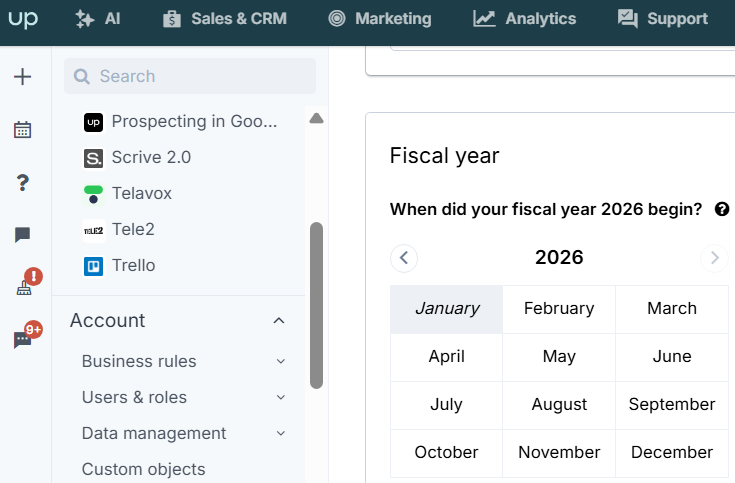This screenshot has width=735, height=483.
Task: Open the question mark help icon in sidebar
Action: coord(22,182)
